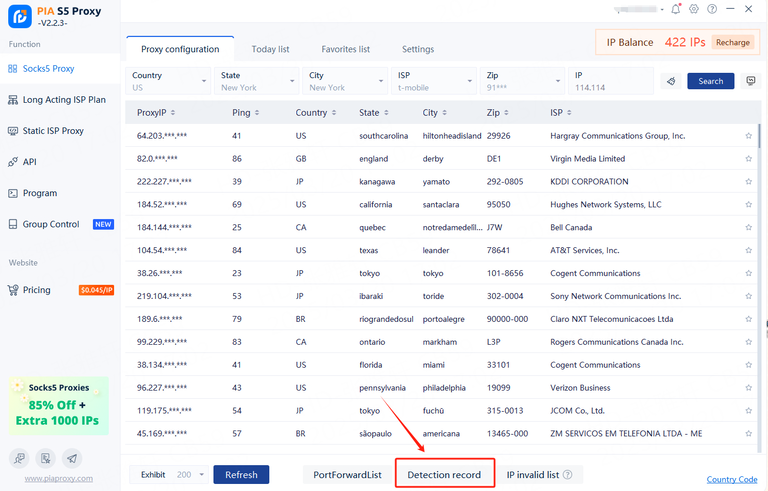768x491 pixels.
Task: Open the Country Code link
Action: pos(731,480)
